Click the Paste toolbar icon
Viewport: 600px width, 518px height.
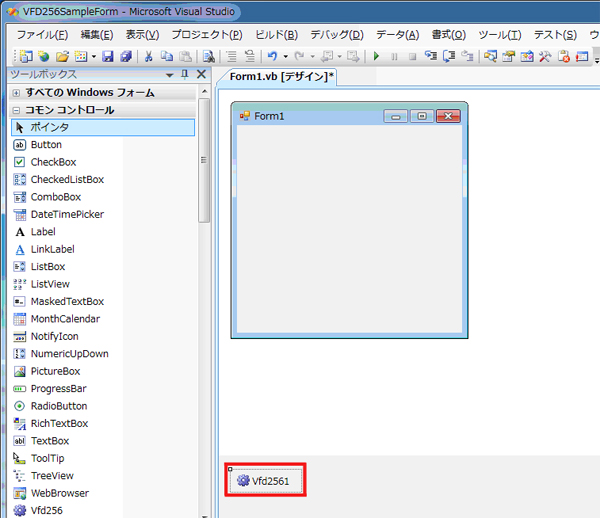point(186,57)
